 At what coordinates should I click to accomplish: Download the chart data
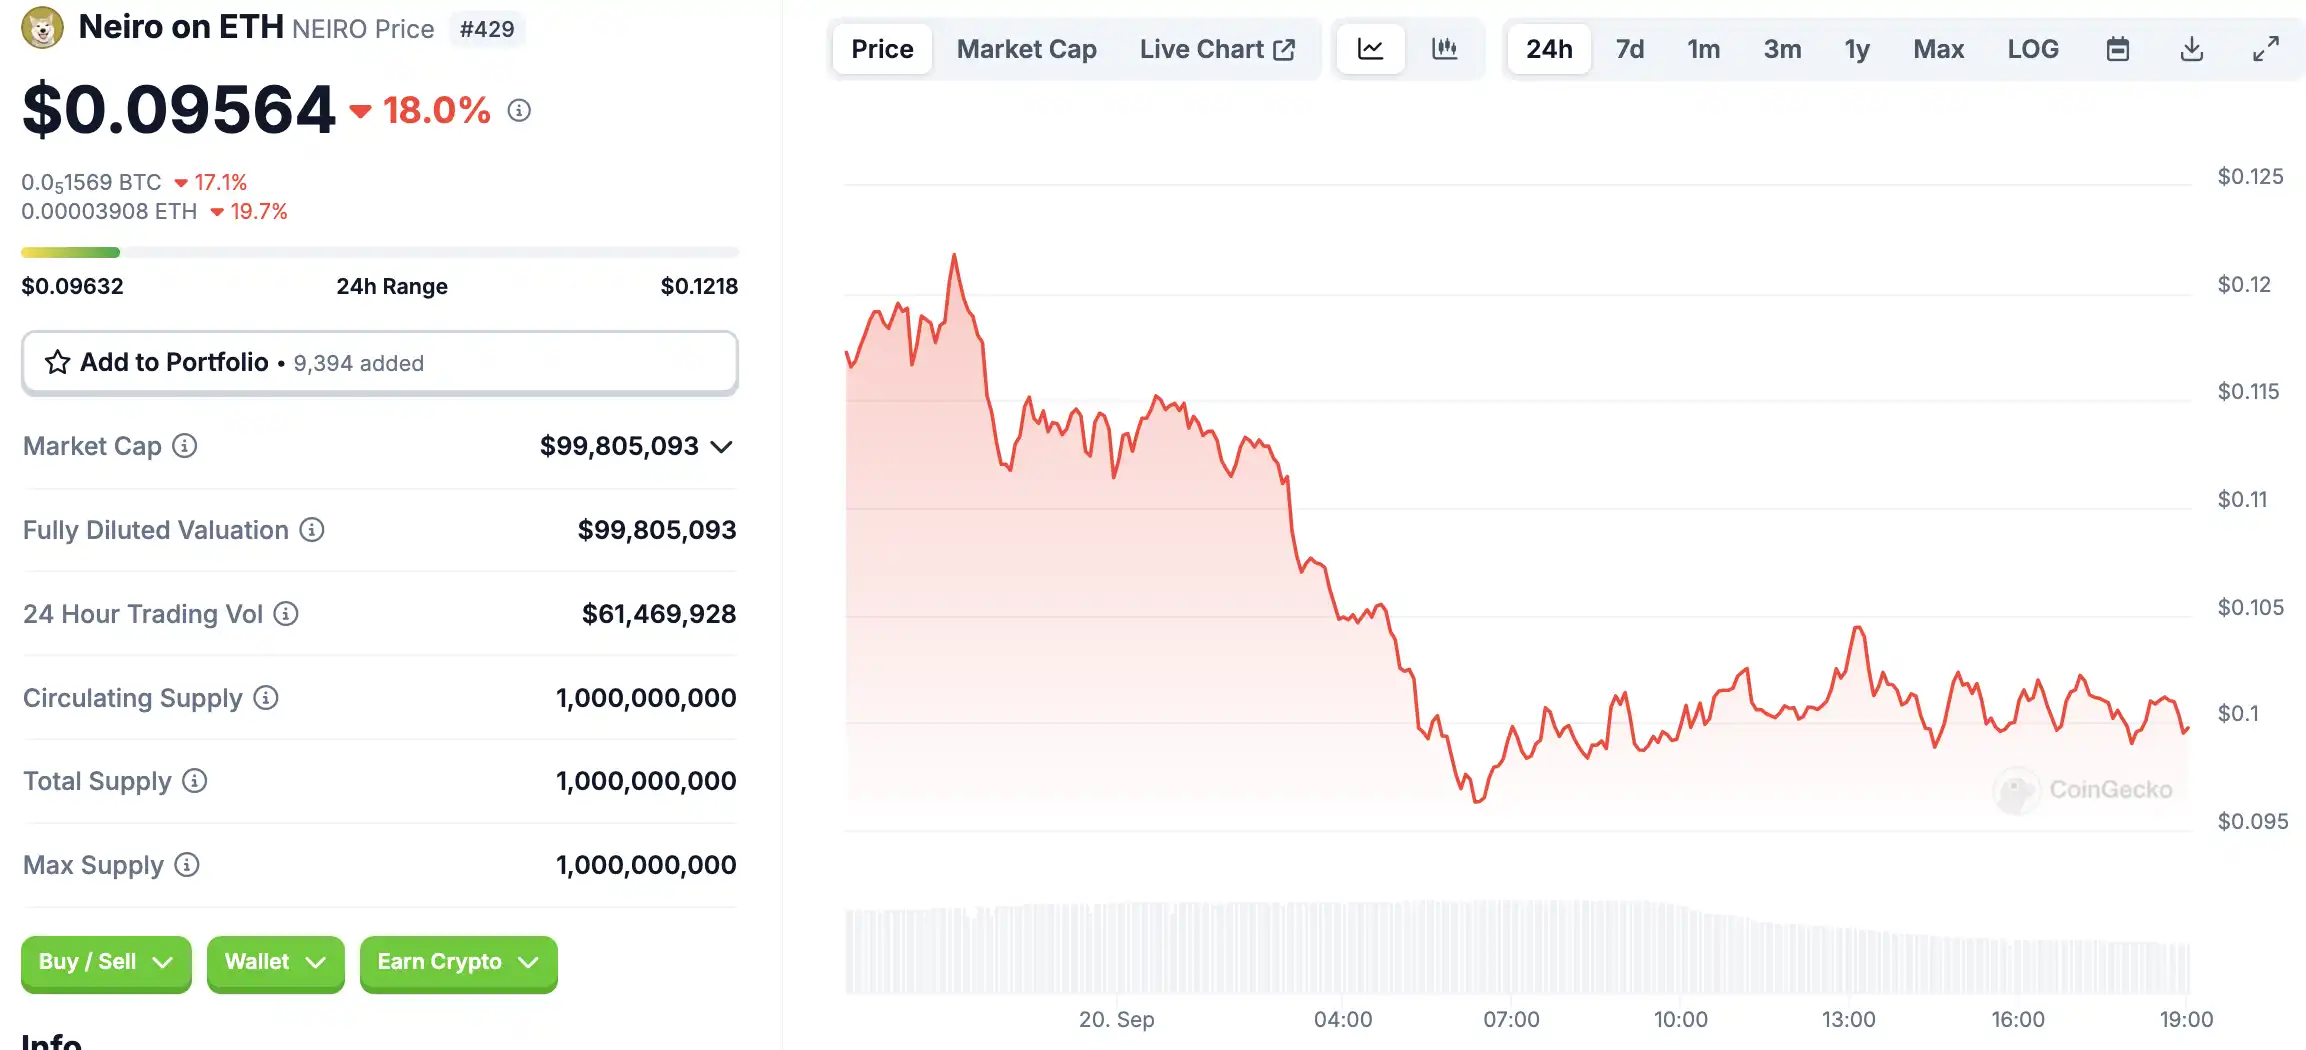[x=2191, y=49]
